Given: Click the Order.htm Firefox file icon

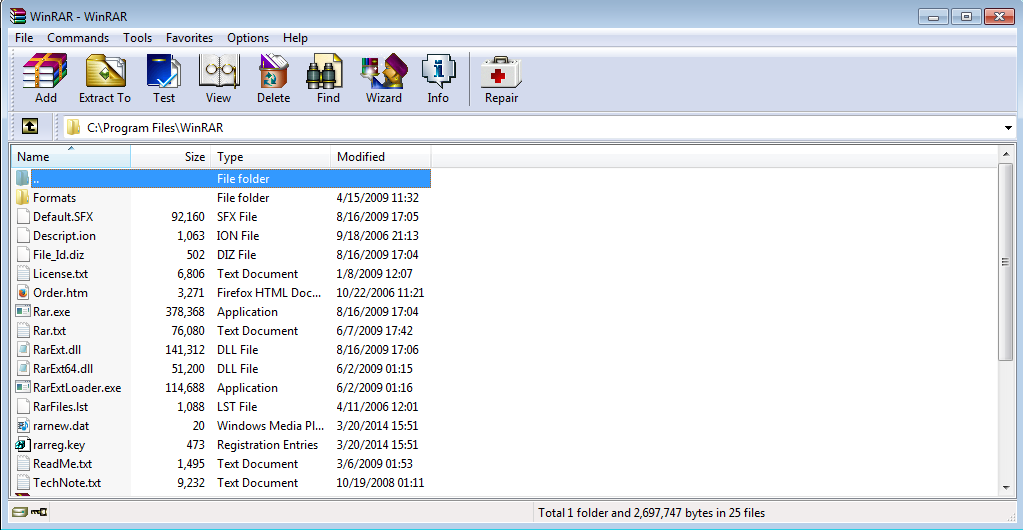Looking at the screenshot, I should [x=23, y=292].
